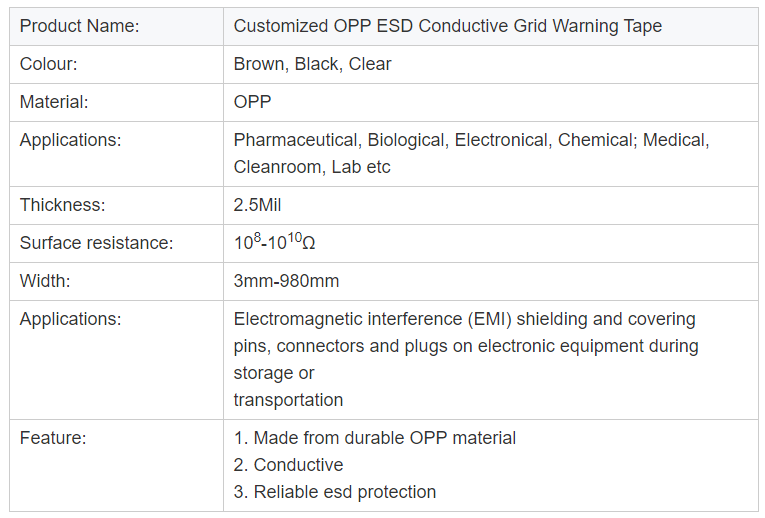765x518 pixels.
Task: Select the '3mm-980mm' width value
Action: click(x=286, y=281)
